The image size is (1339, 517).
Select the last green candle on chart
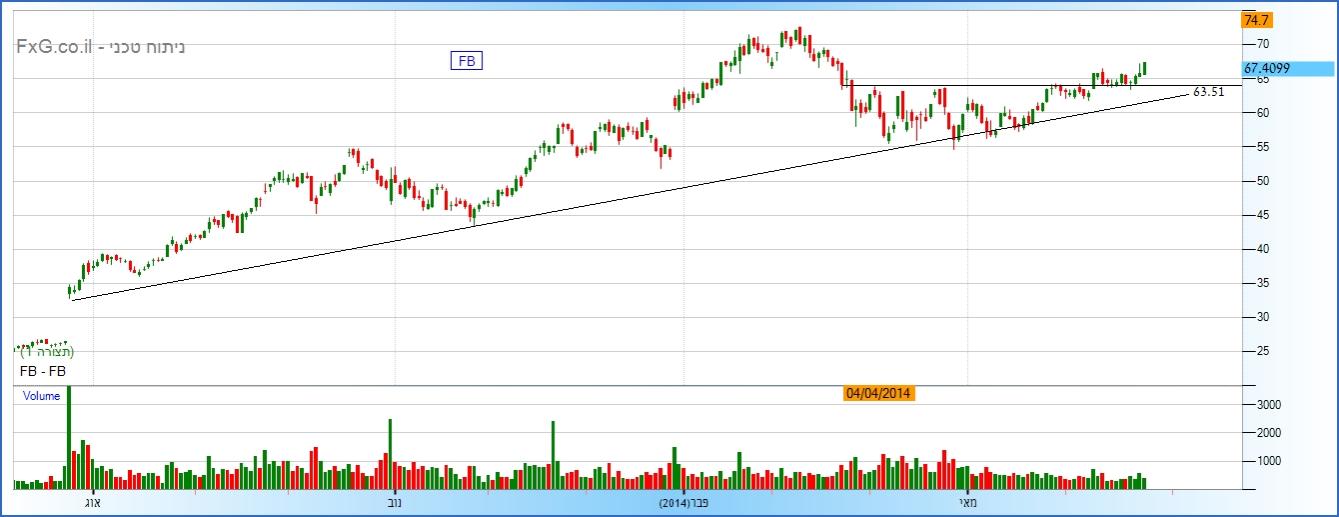coord(1144,68)
